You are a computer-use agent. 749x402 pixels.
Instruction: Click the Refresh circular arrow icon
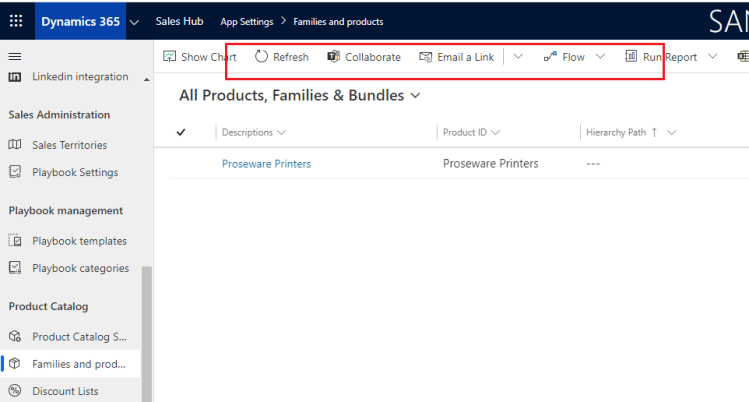coord(261,57)
